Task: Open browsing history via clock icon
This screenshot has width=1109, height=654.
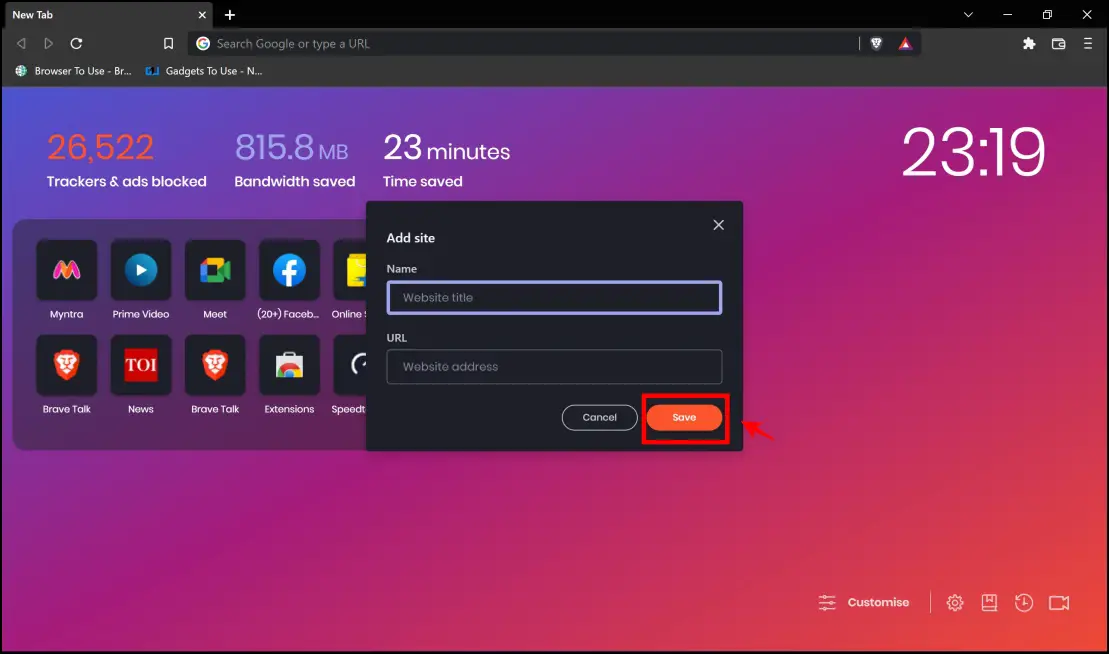Action: pos(1024,602)
